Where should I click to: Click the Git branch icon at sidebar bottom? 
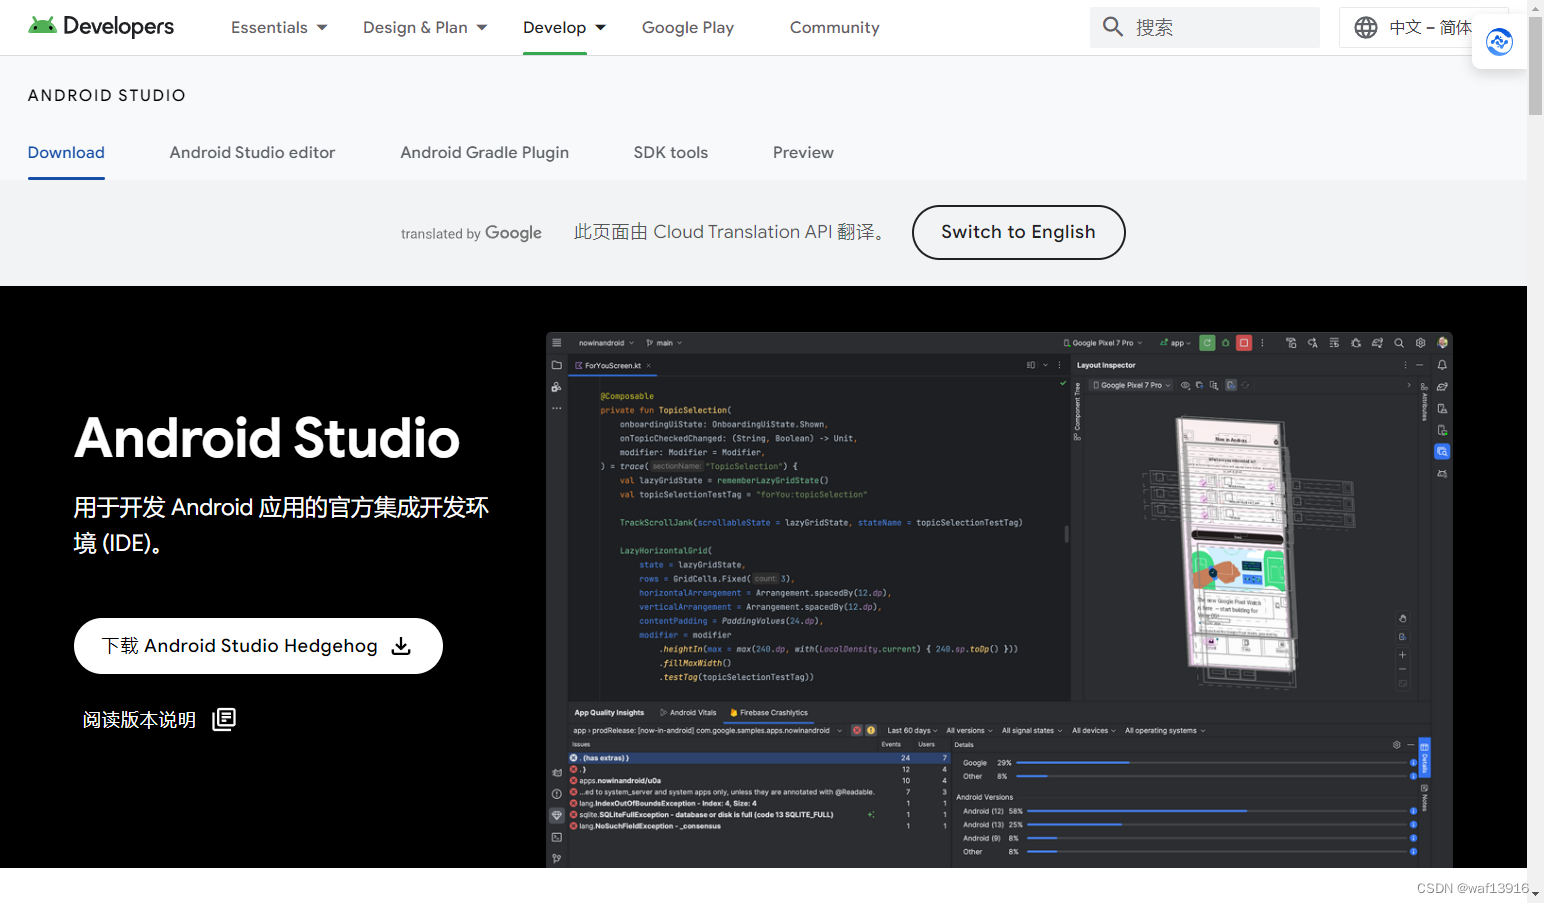coord(557,858)
